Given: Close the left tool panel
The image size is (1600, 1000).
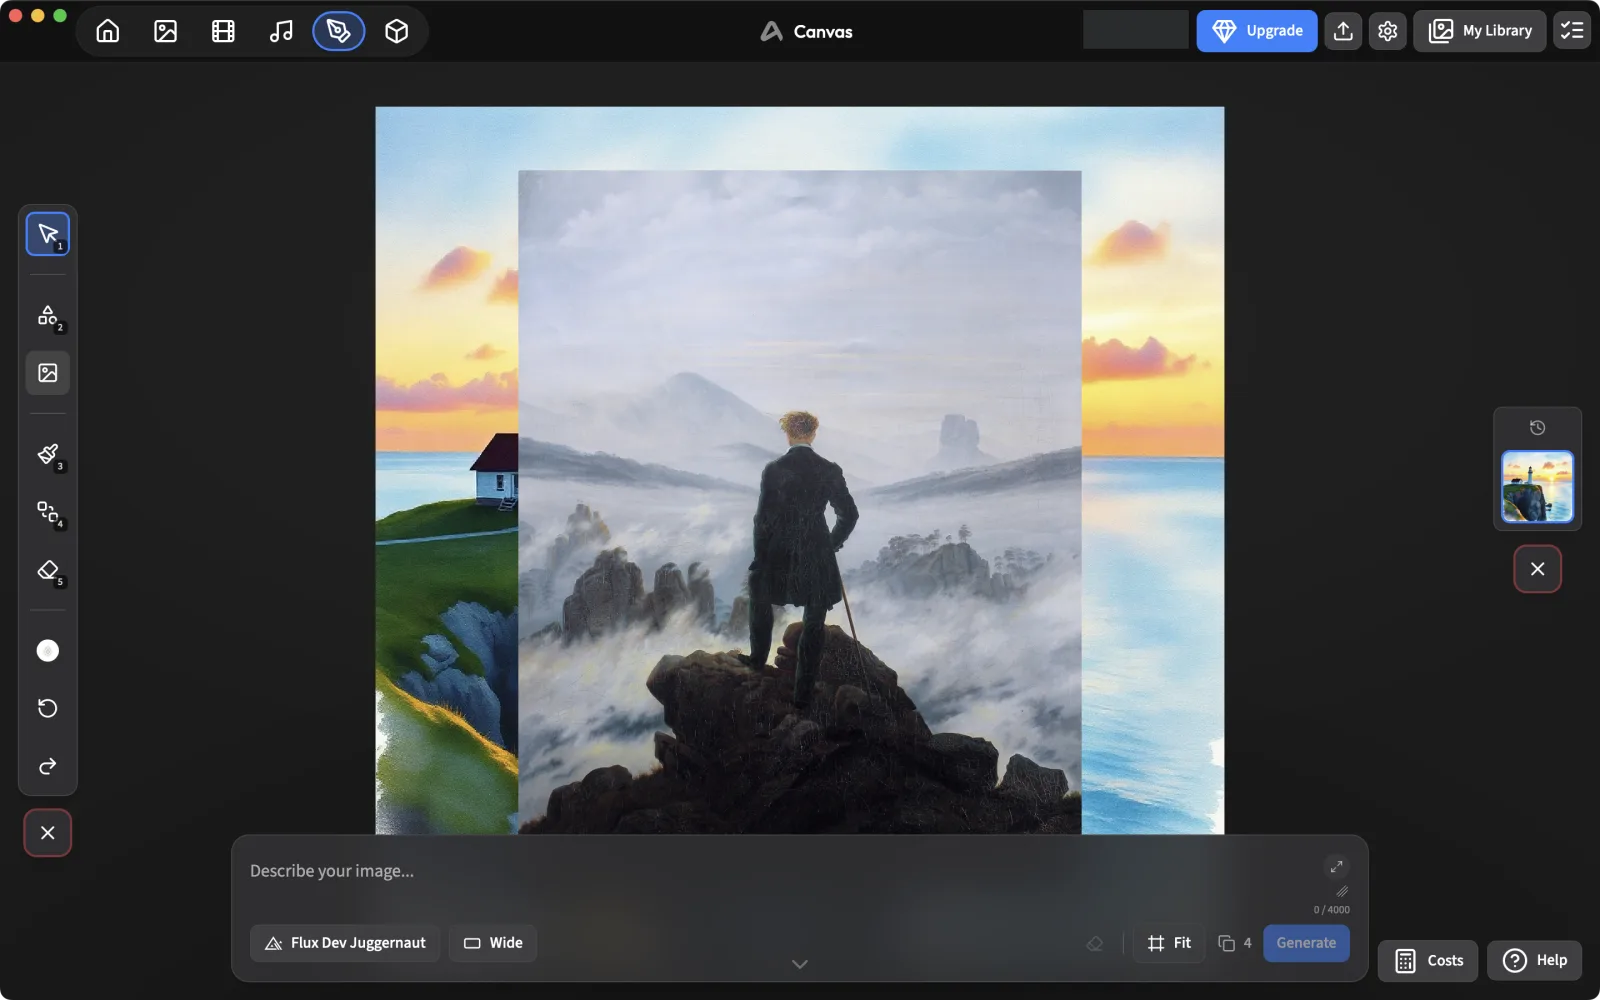Looking at the screenshot, I should [x=48, y=833].
